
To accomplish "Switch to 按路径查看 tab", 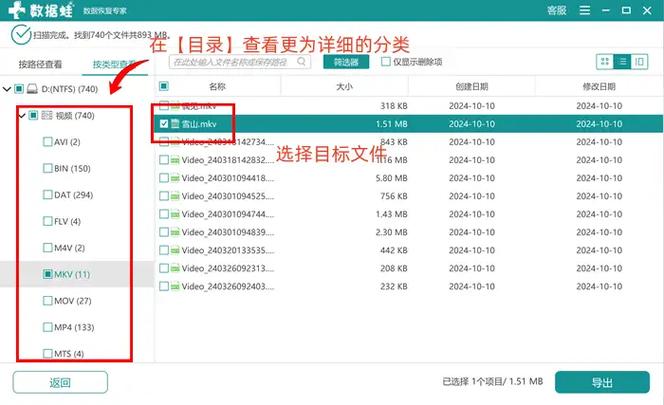I will pos(40,64).
